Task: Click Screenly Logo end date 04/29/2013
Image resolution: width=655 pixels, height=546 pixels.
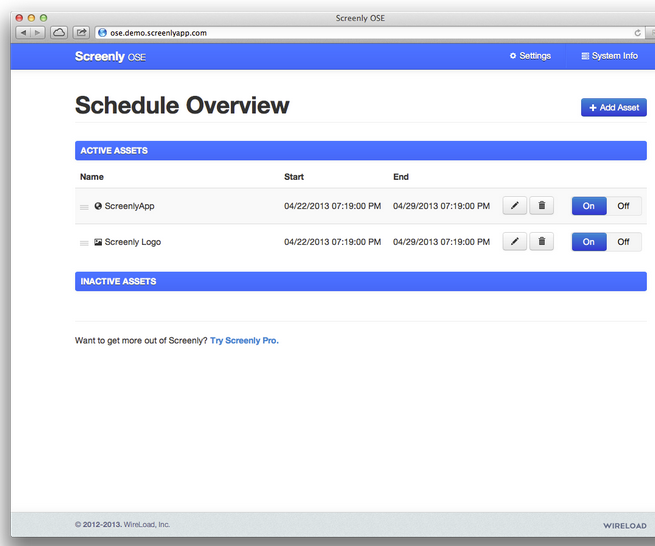Action: coord(442,242)
